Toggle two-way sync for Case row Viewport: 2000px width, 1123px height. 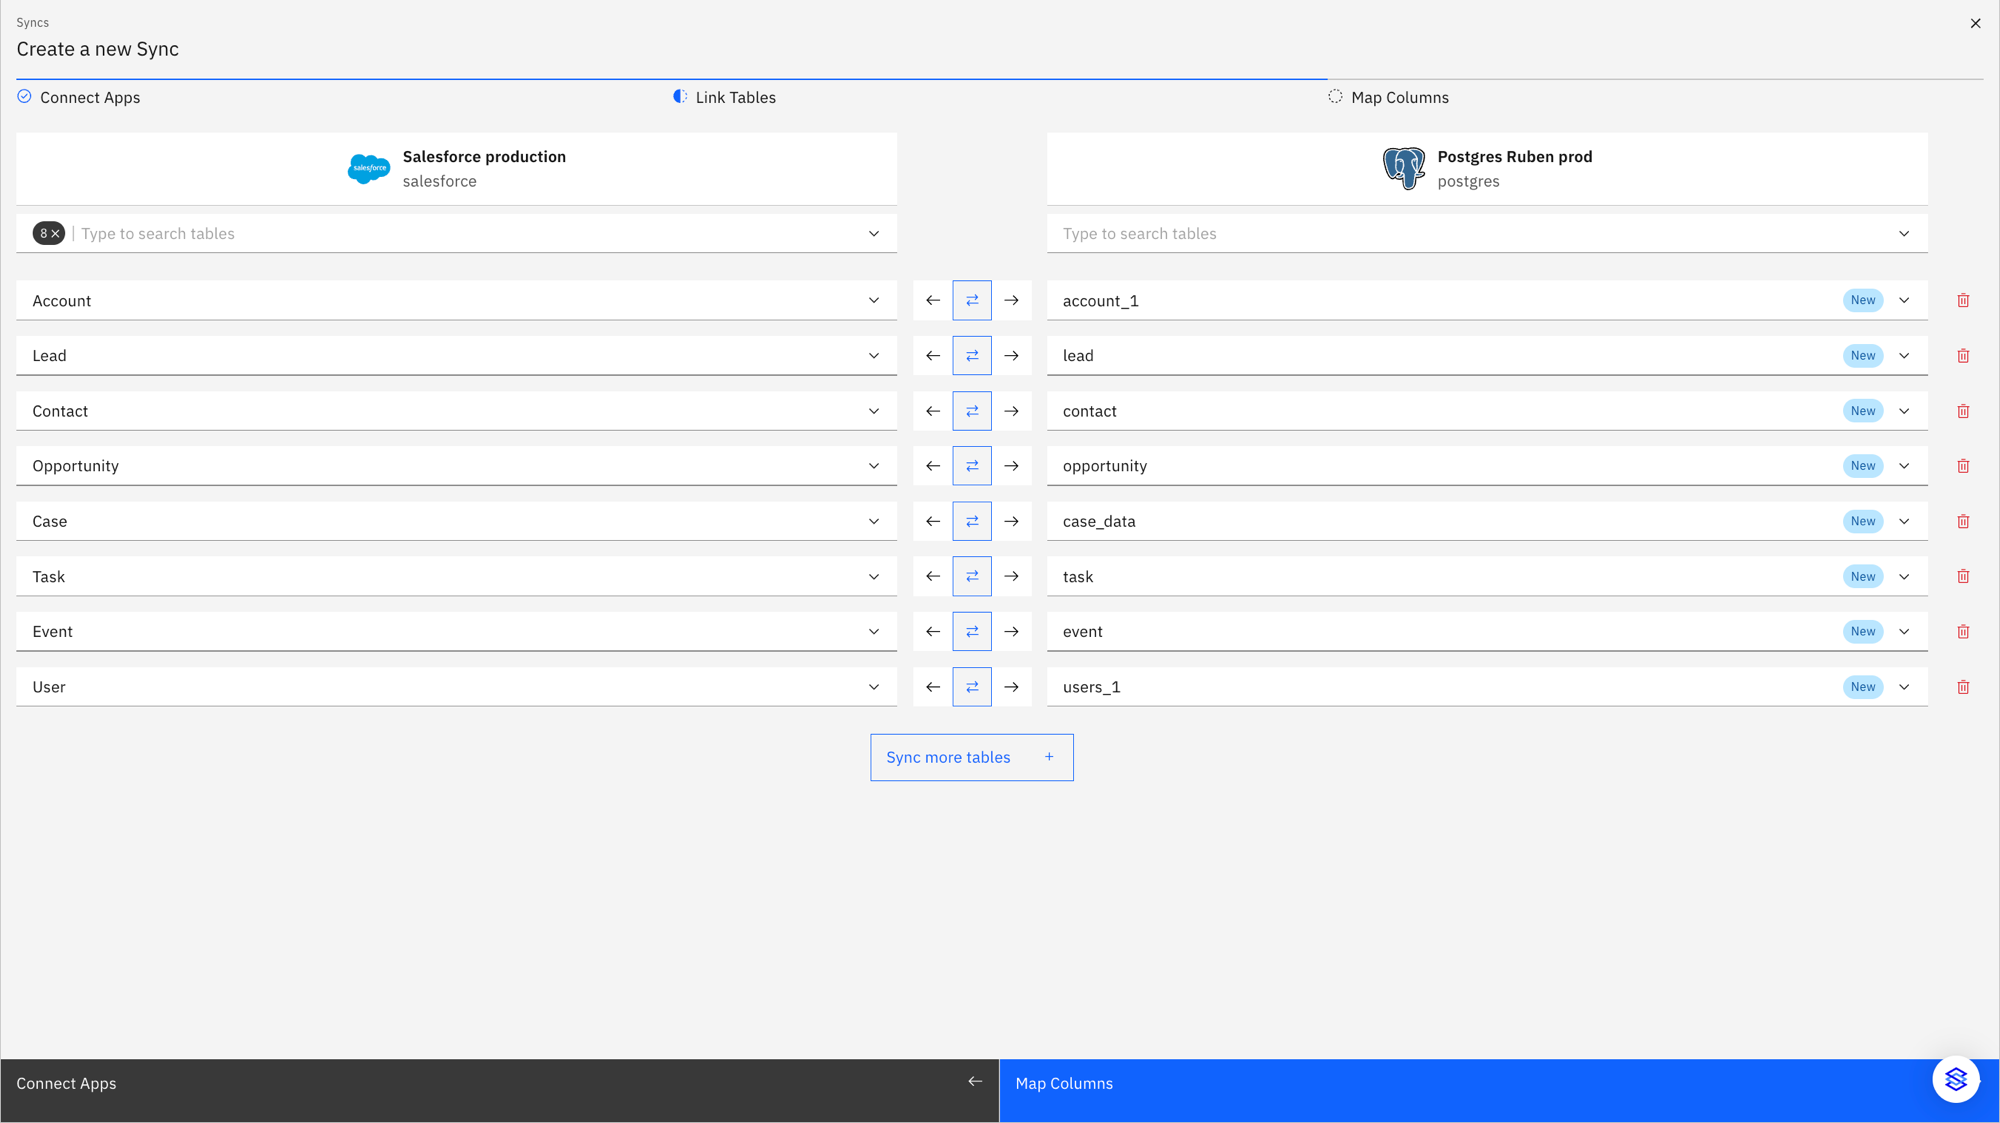(x=972, y=521)
